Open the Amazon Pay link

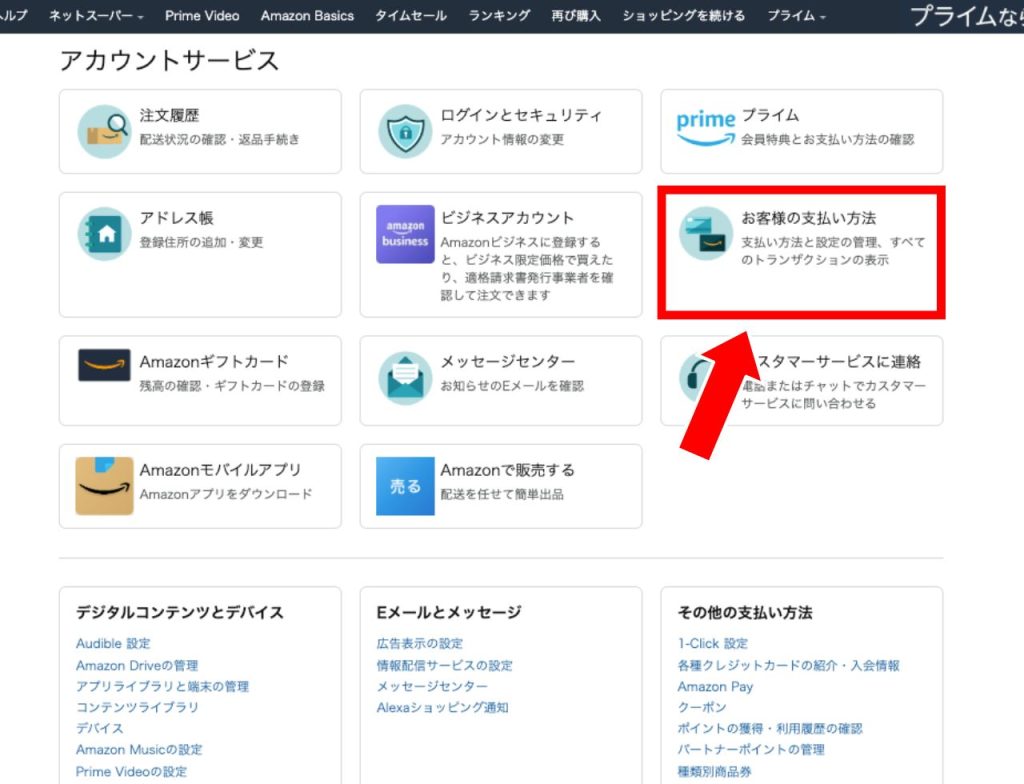coord(715,687)
